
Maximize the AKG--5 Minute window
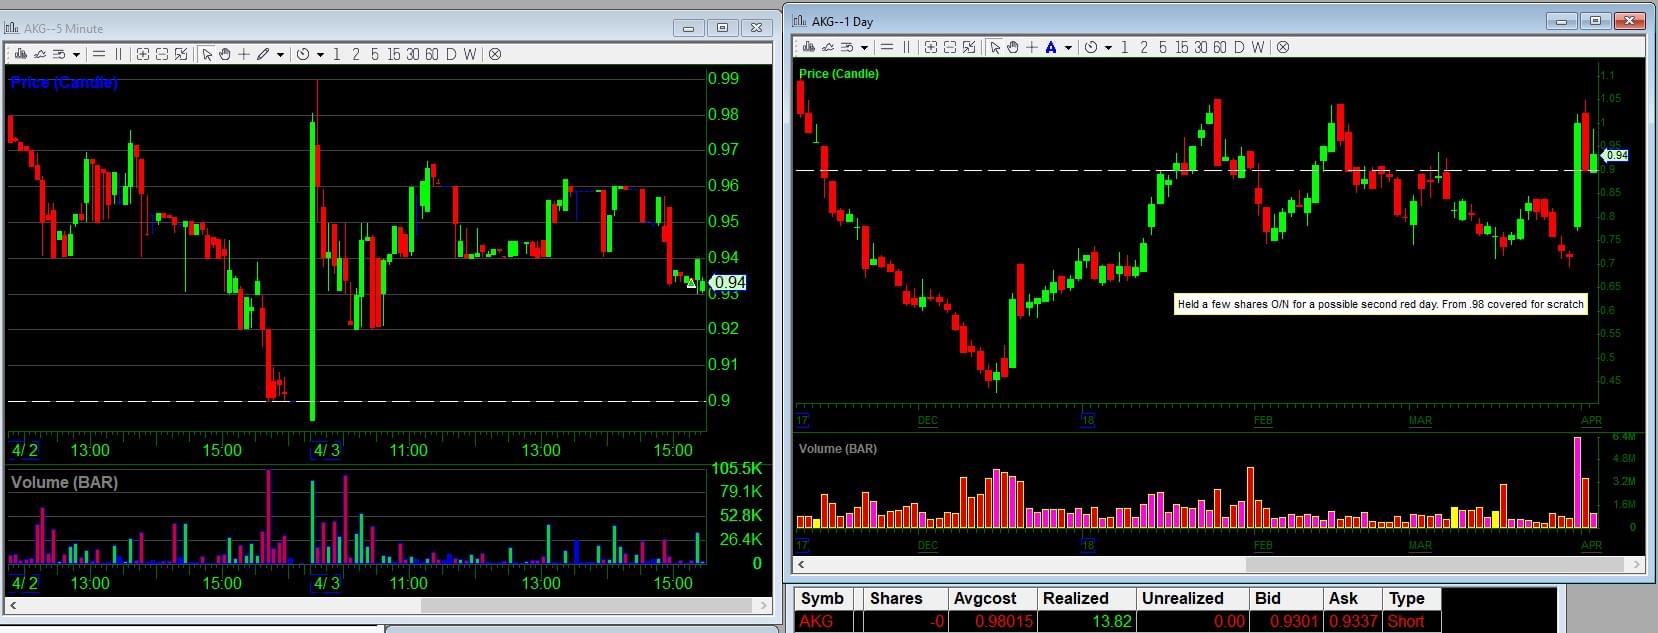click(722, 28)
